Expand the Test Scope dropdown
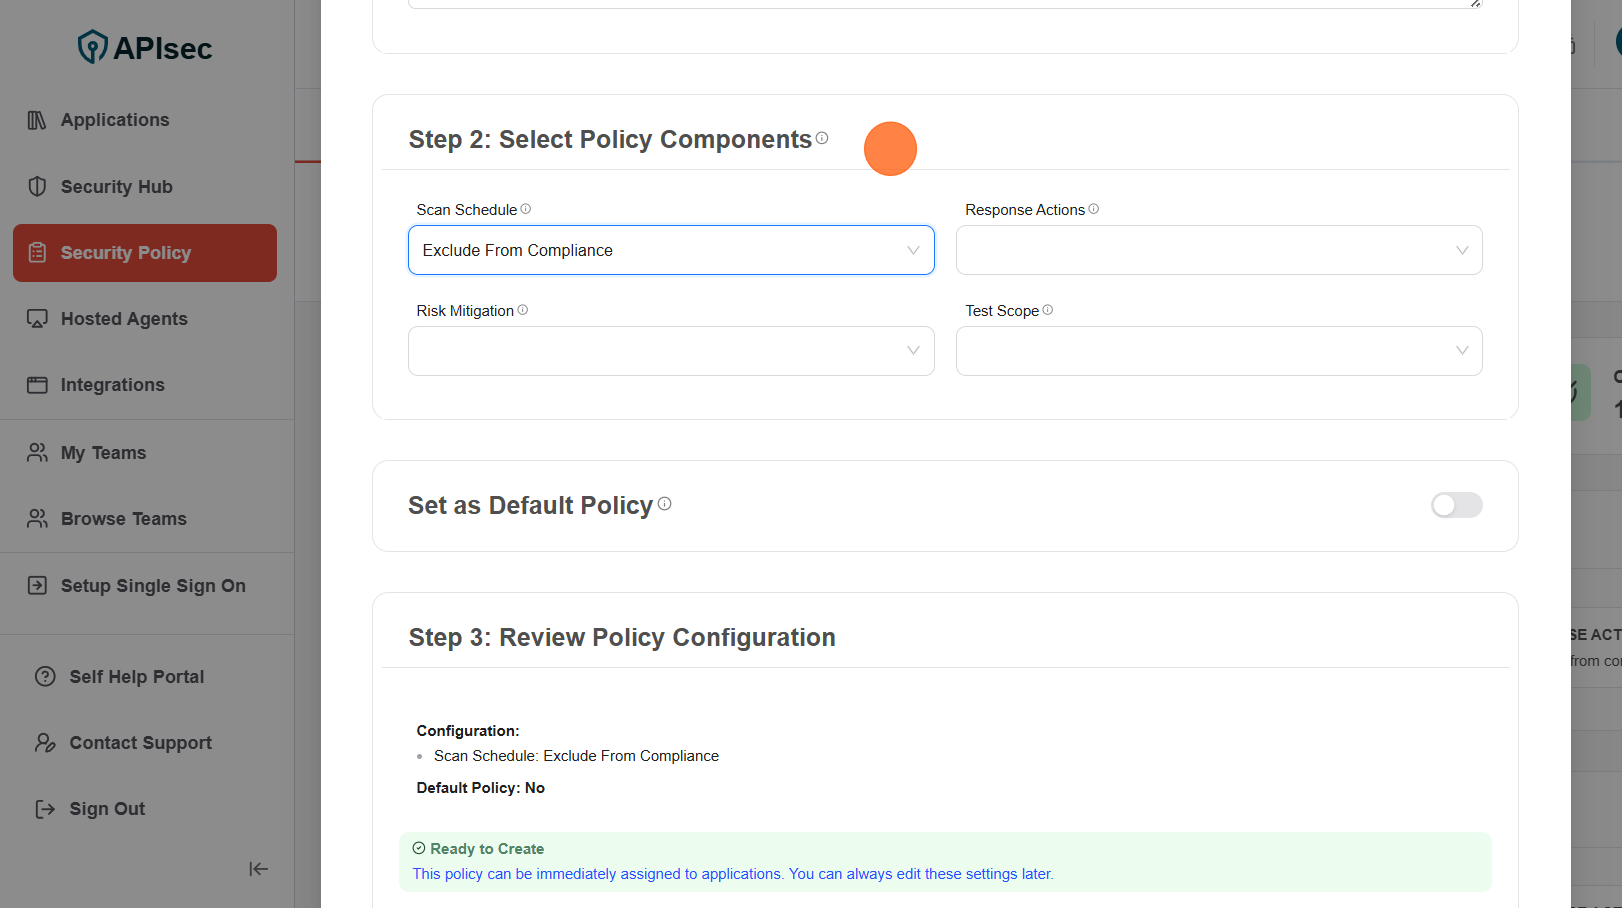 (x=1218, y=351)
